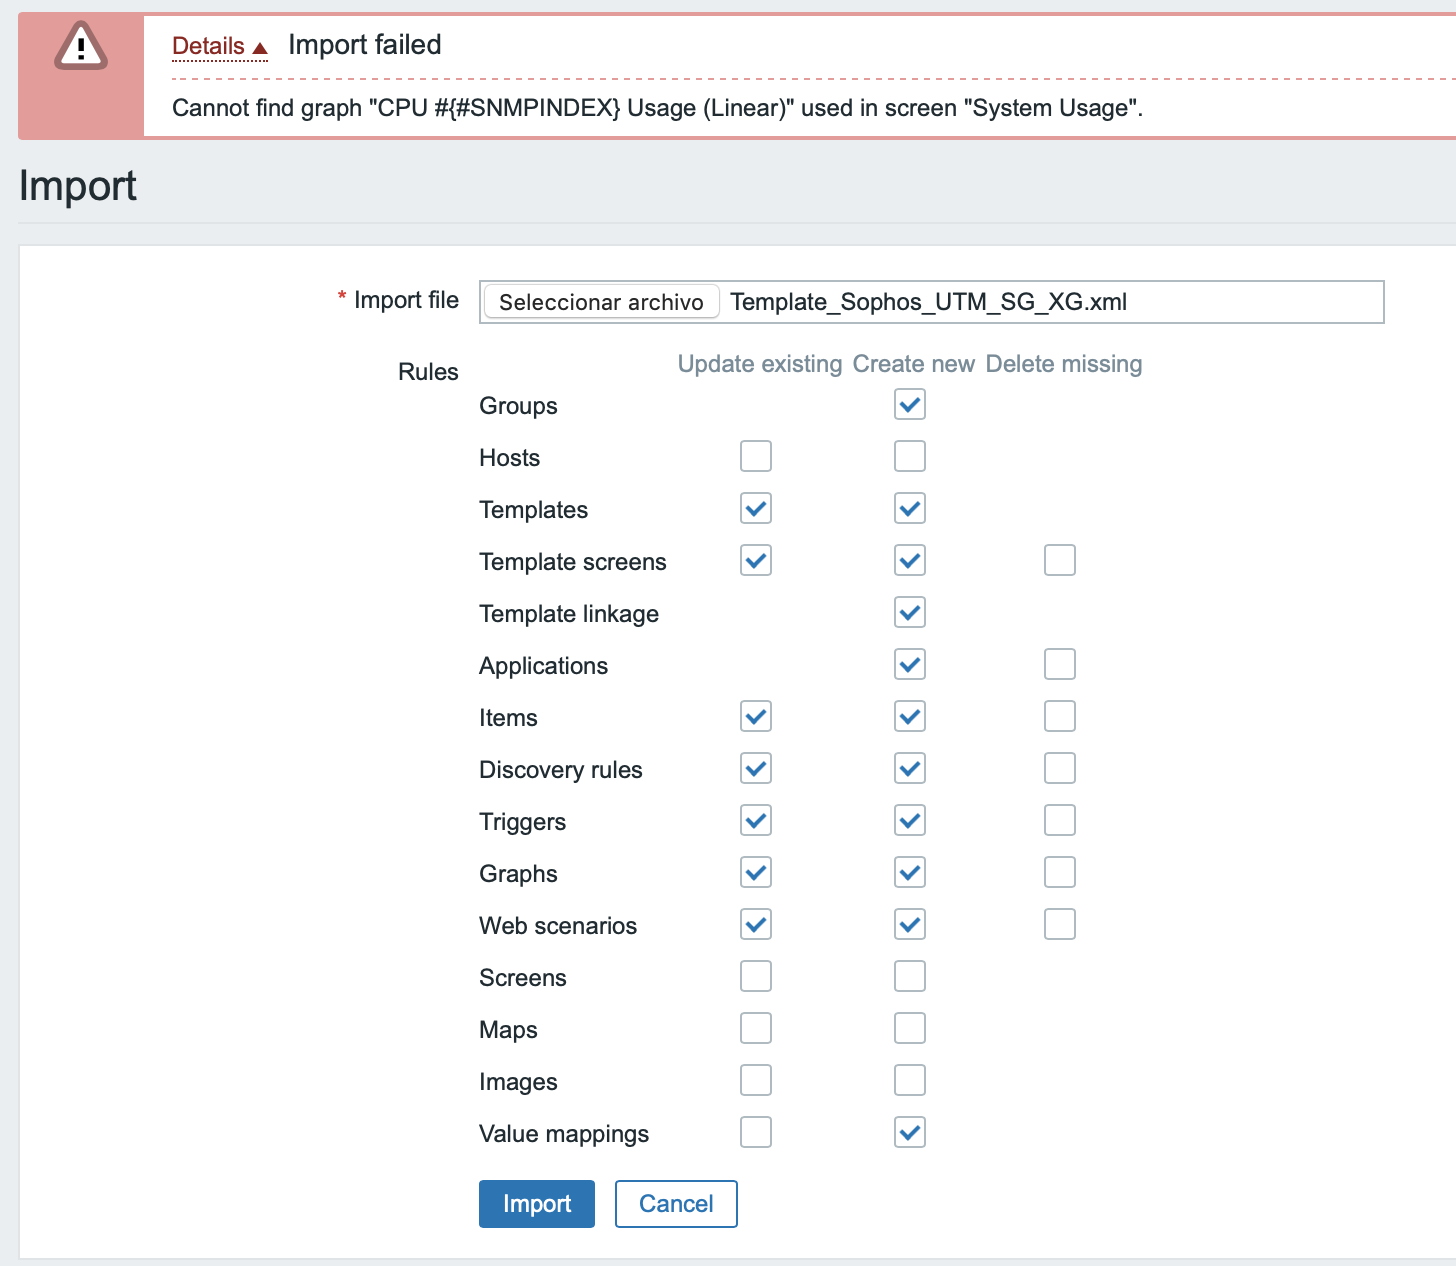Click the Import button

(x=536, y=1203)
